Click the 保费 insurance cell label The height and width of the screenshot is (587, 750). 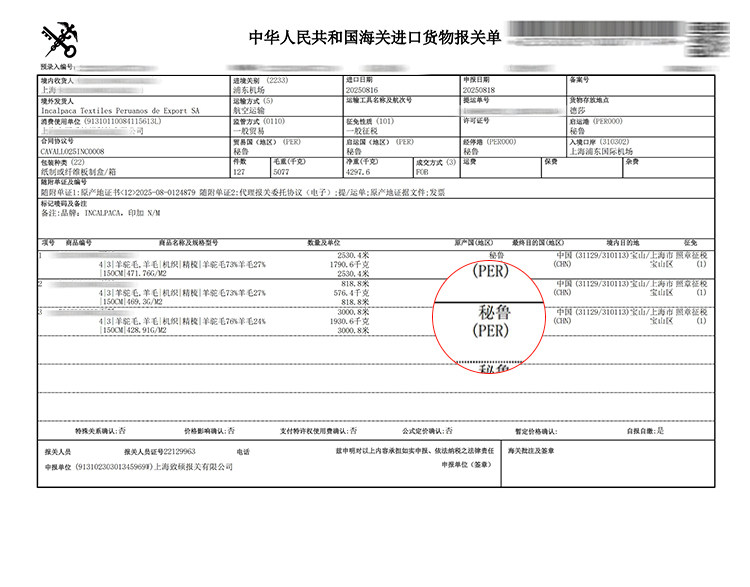pyautogui.click(x=551, y=162)
